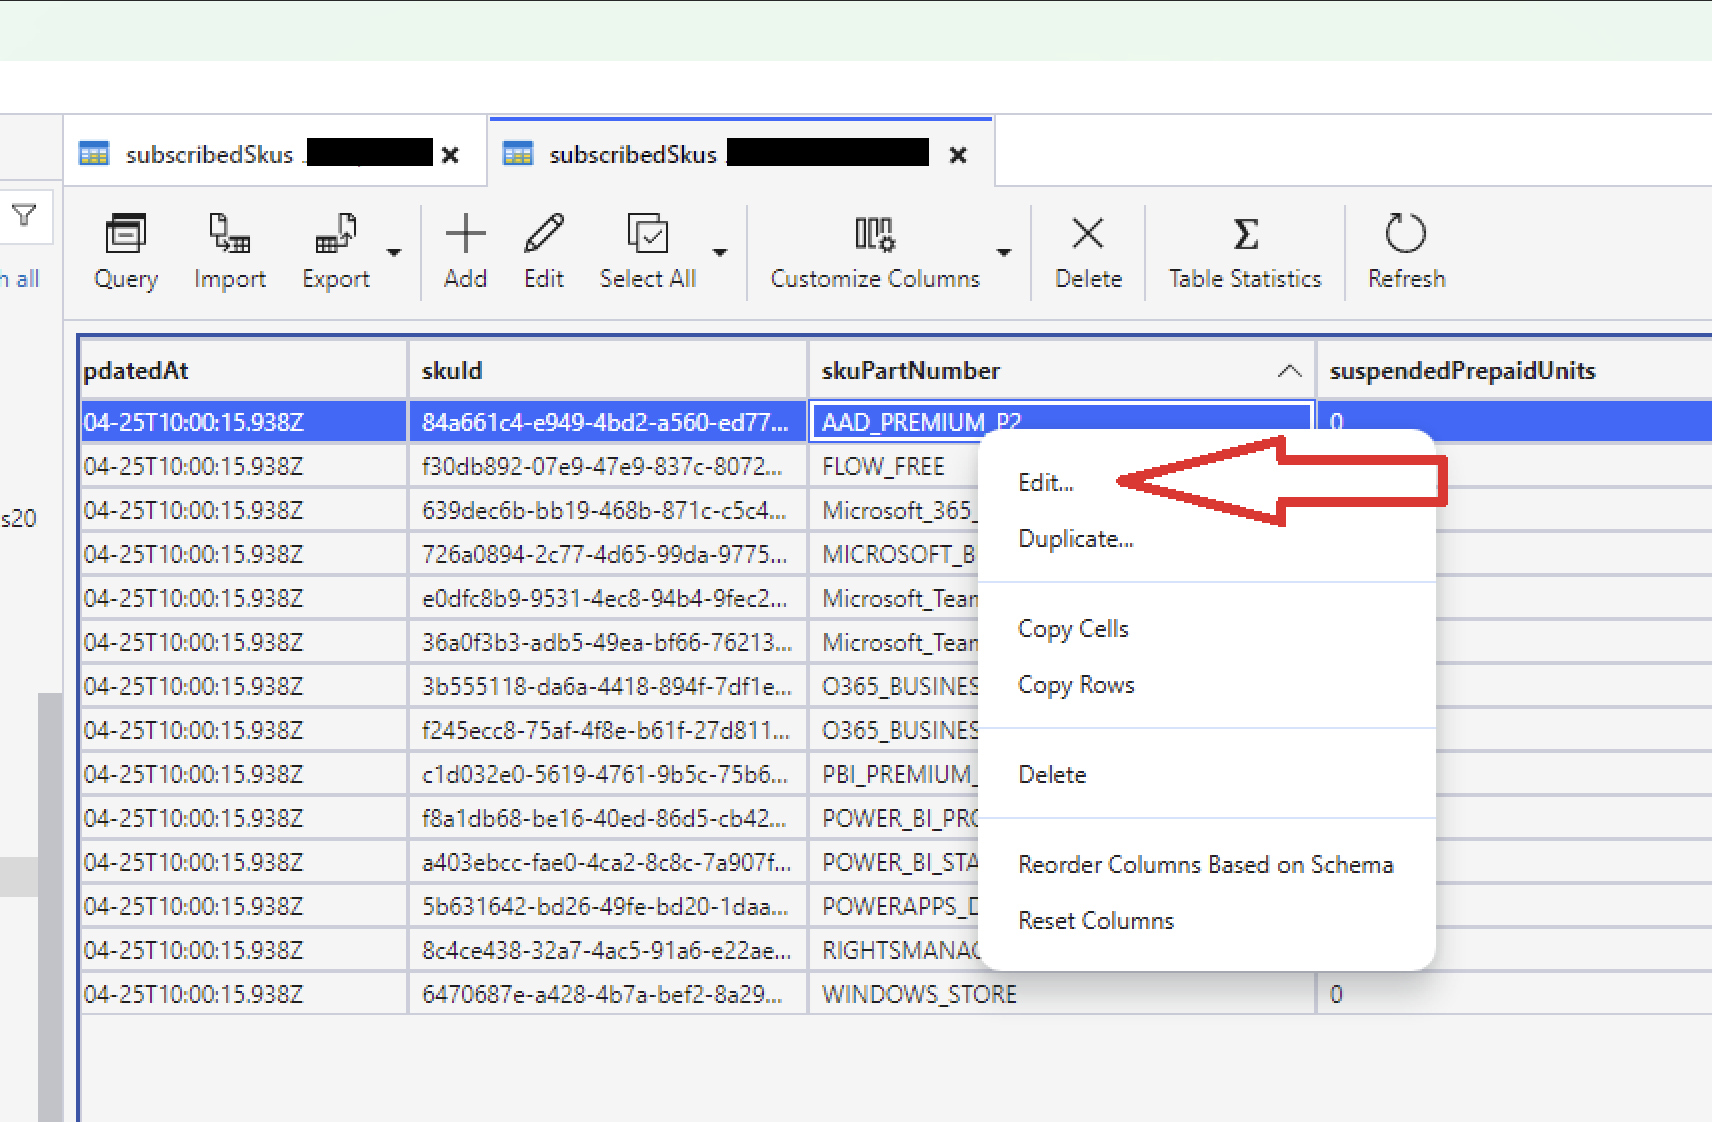Select Reorder Columns Based on Schema

1206,865
